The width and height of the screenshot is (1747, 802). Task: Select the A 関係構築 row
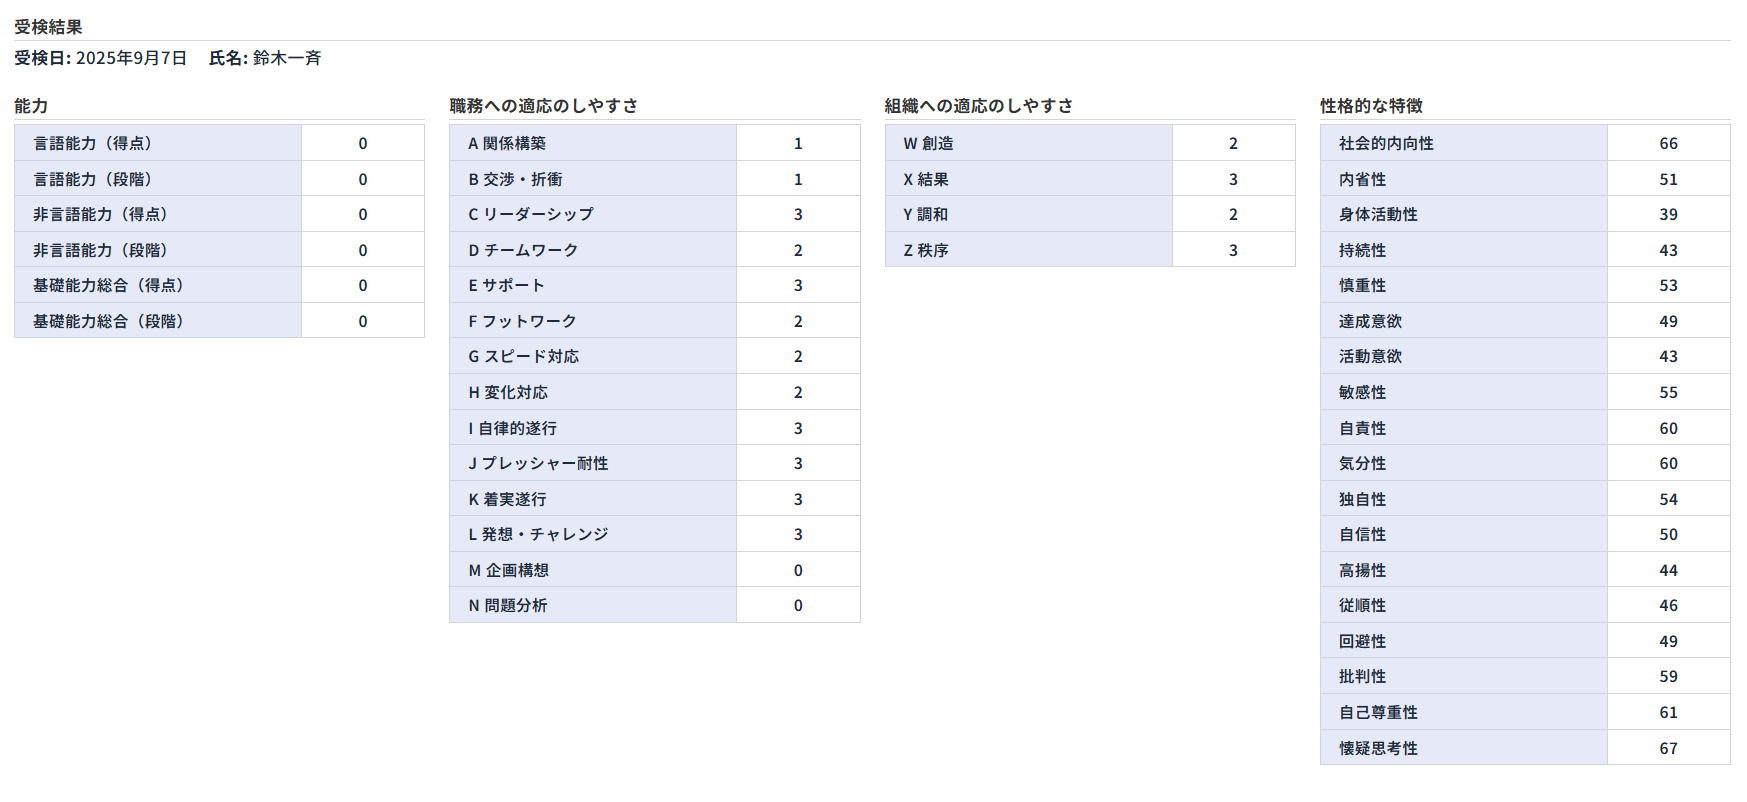(x=507, y=143)
